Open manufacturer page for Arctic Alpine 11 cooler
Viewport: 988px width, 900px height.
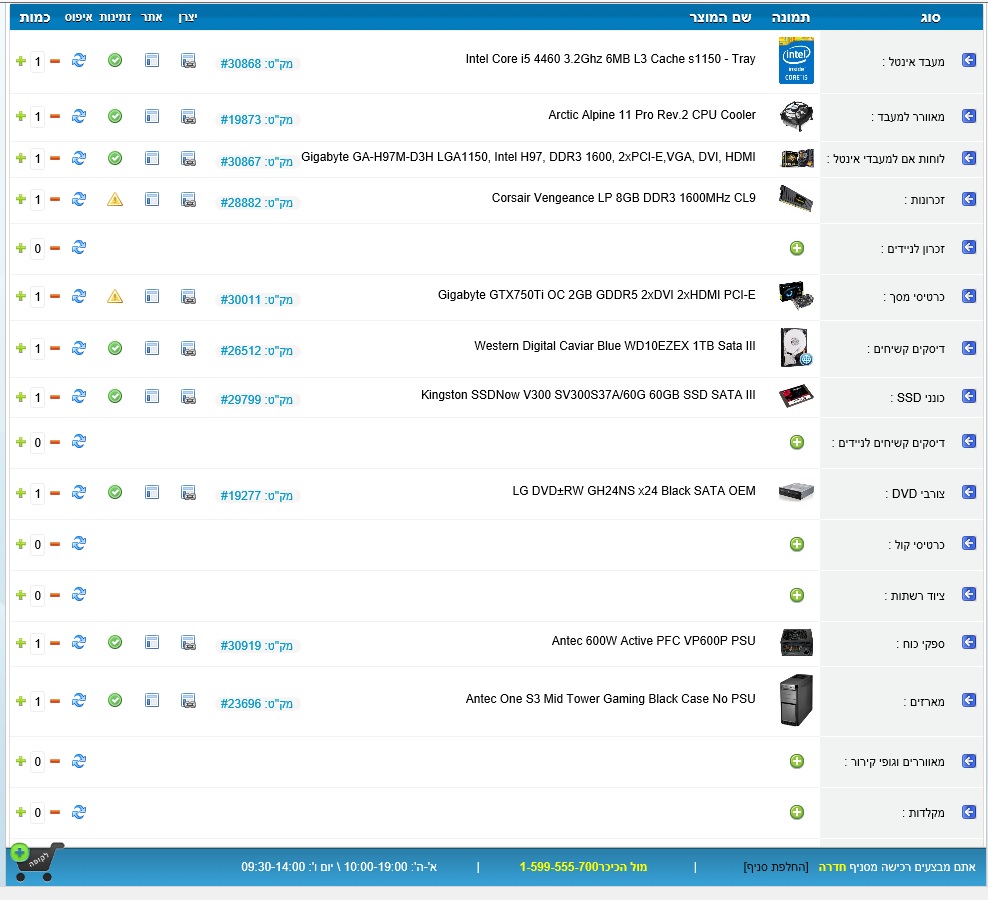click(188, 117)
